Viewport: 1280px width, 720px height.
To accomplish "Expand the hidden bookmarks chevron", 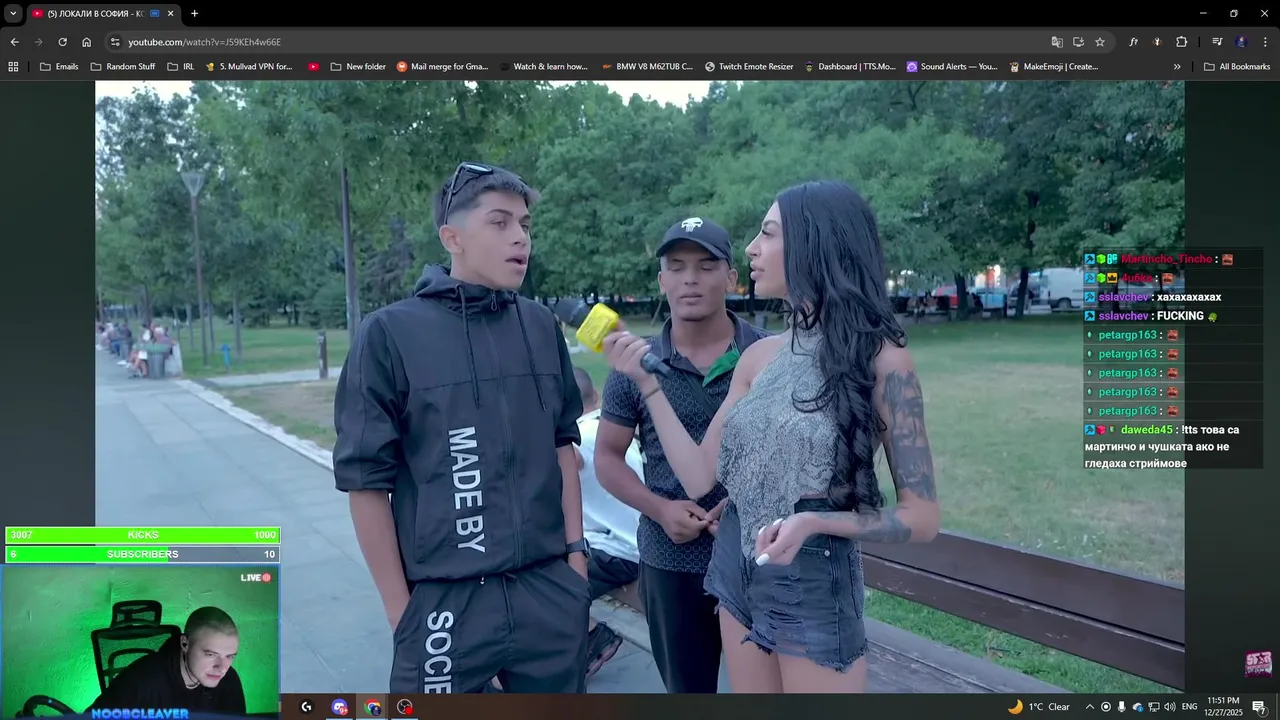I will (1177, 67).
